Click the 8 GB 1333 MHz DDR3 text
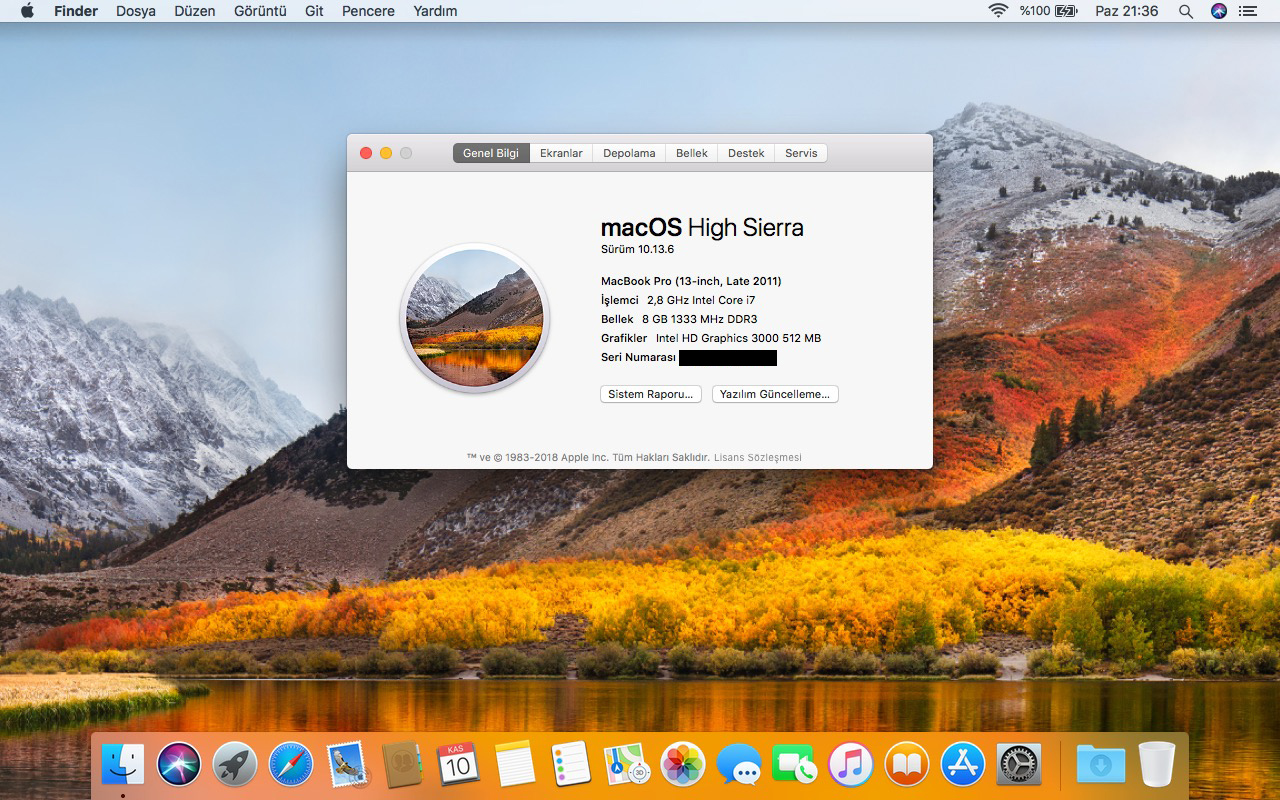 coord(700,319)
